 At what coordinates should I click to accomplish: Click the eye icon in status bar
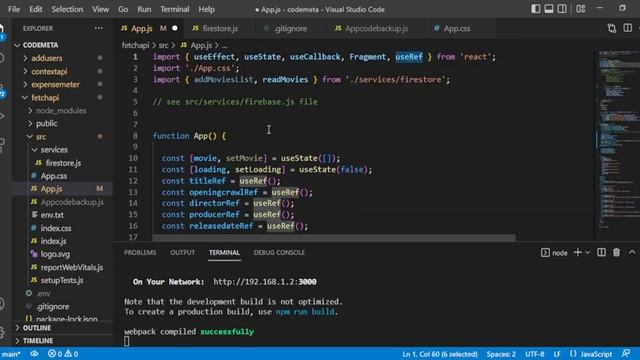point(34,353)
